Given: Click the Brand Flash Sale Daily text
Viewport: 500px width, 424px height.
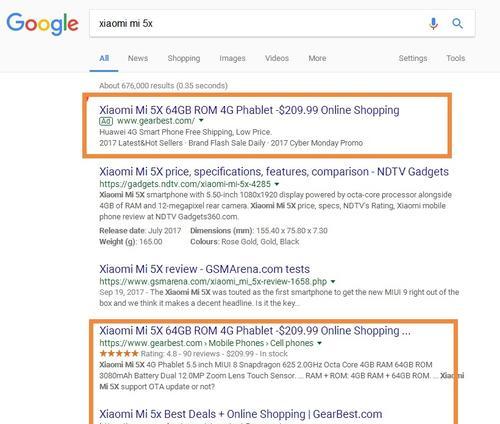Looking at the screenshot, I should pos(227,143).
